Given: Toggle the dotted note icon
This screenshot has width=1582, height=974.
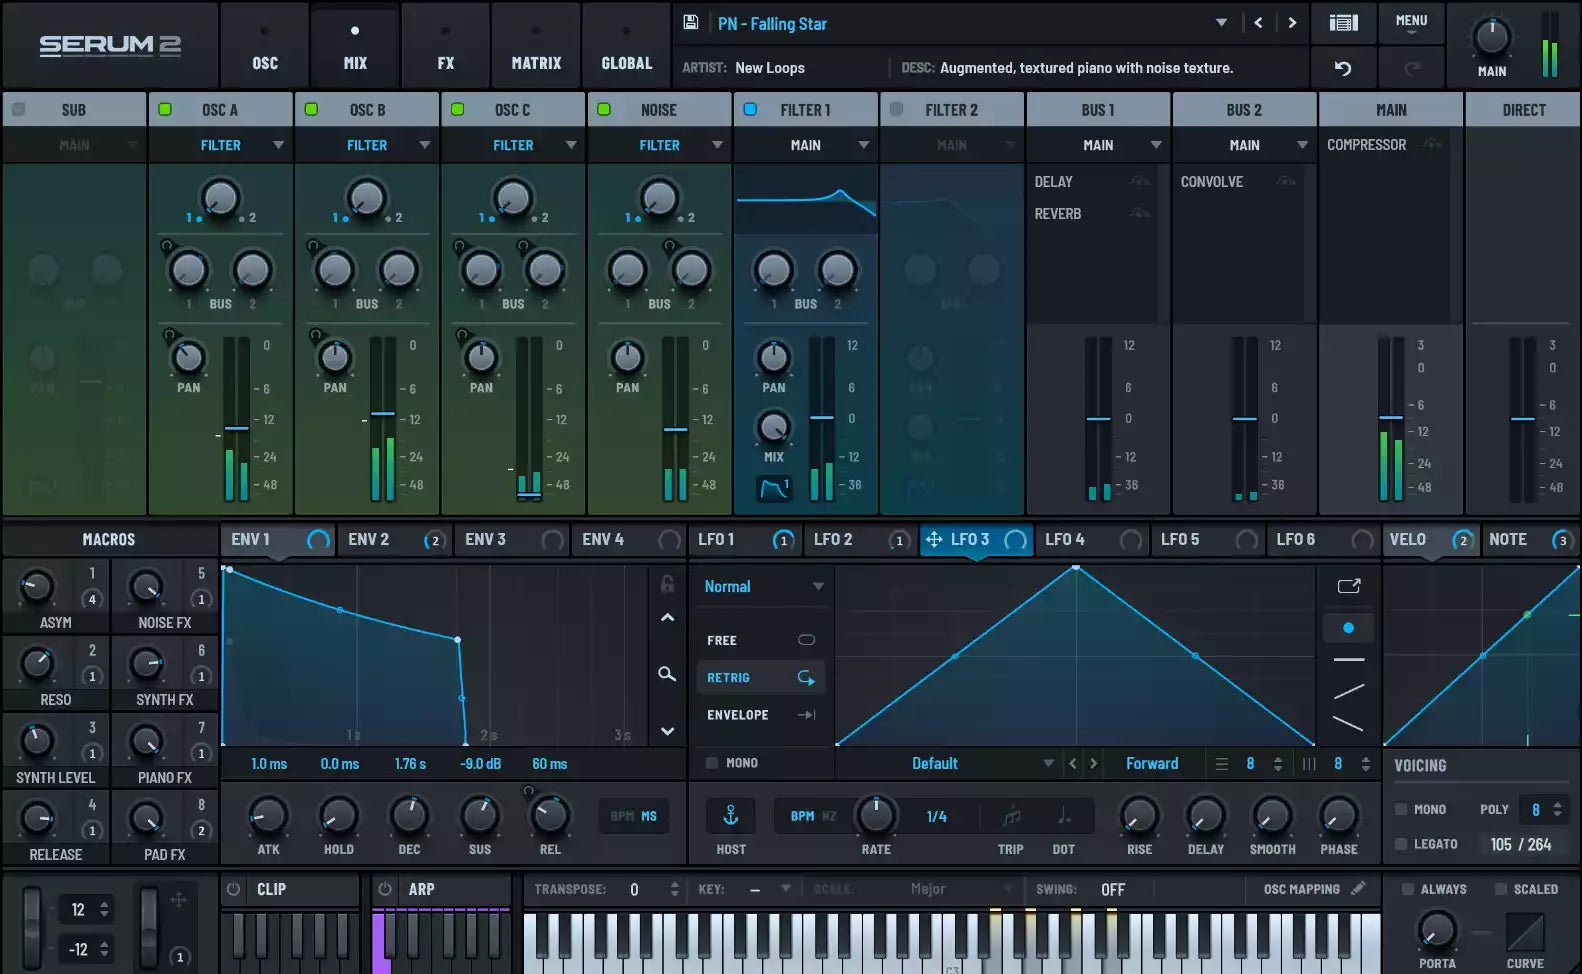Looking at the screenshot, I should coord(1063,816).
